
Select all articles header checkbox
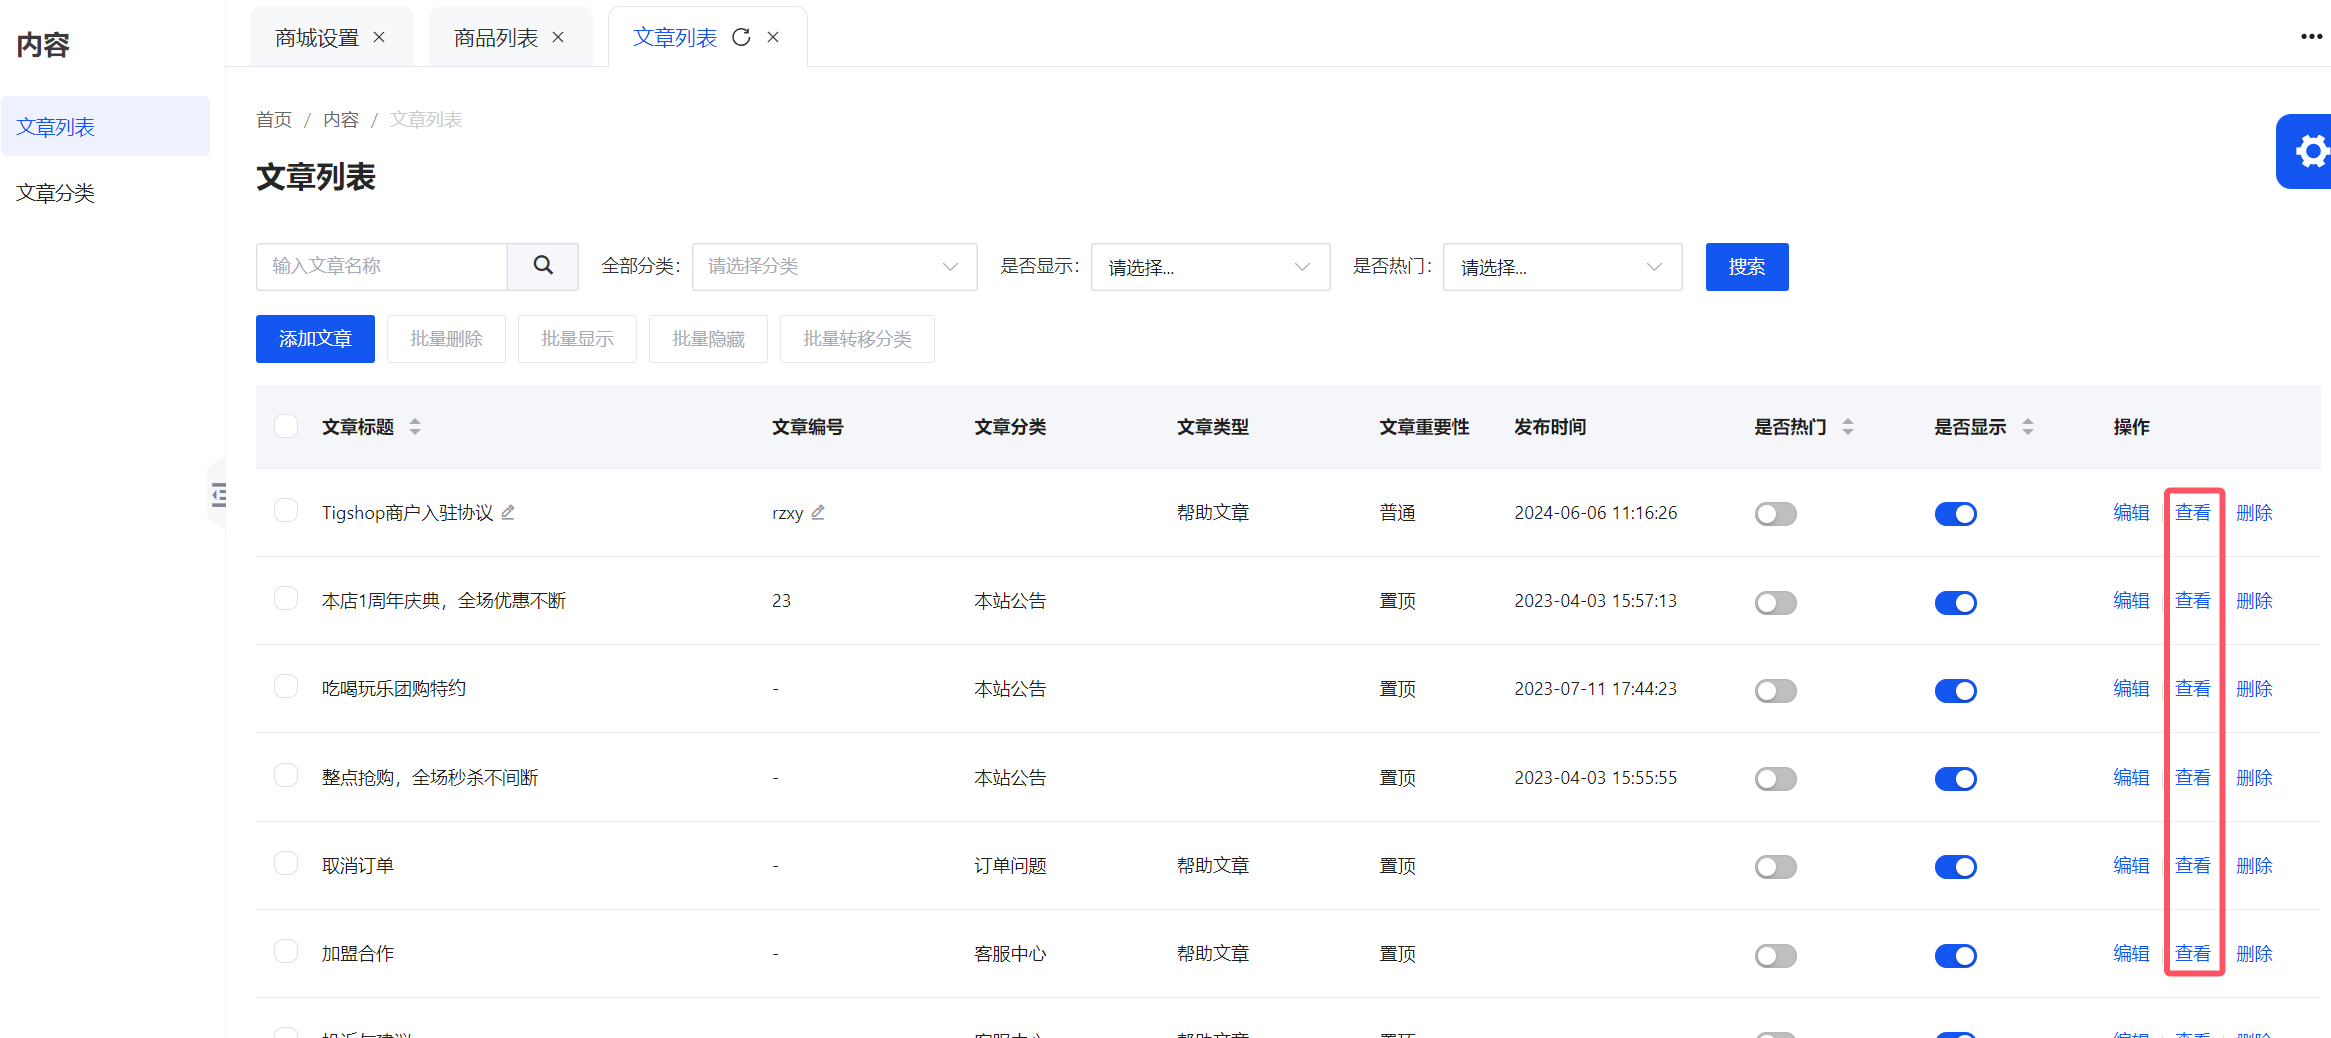[x=286, y=426]
